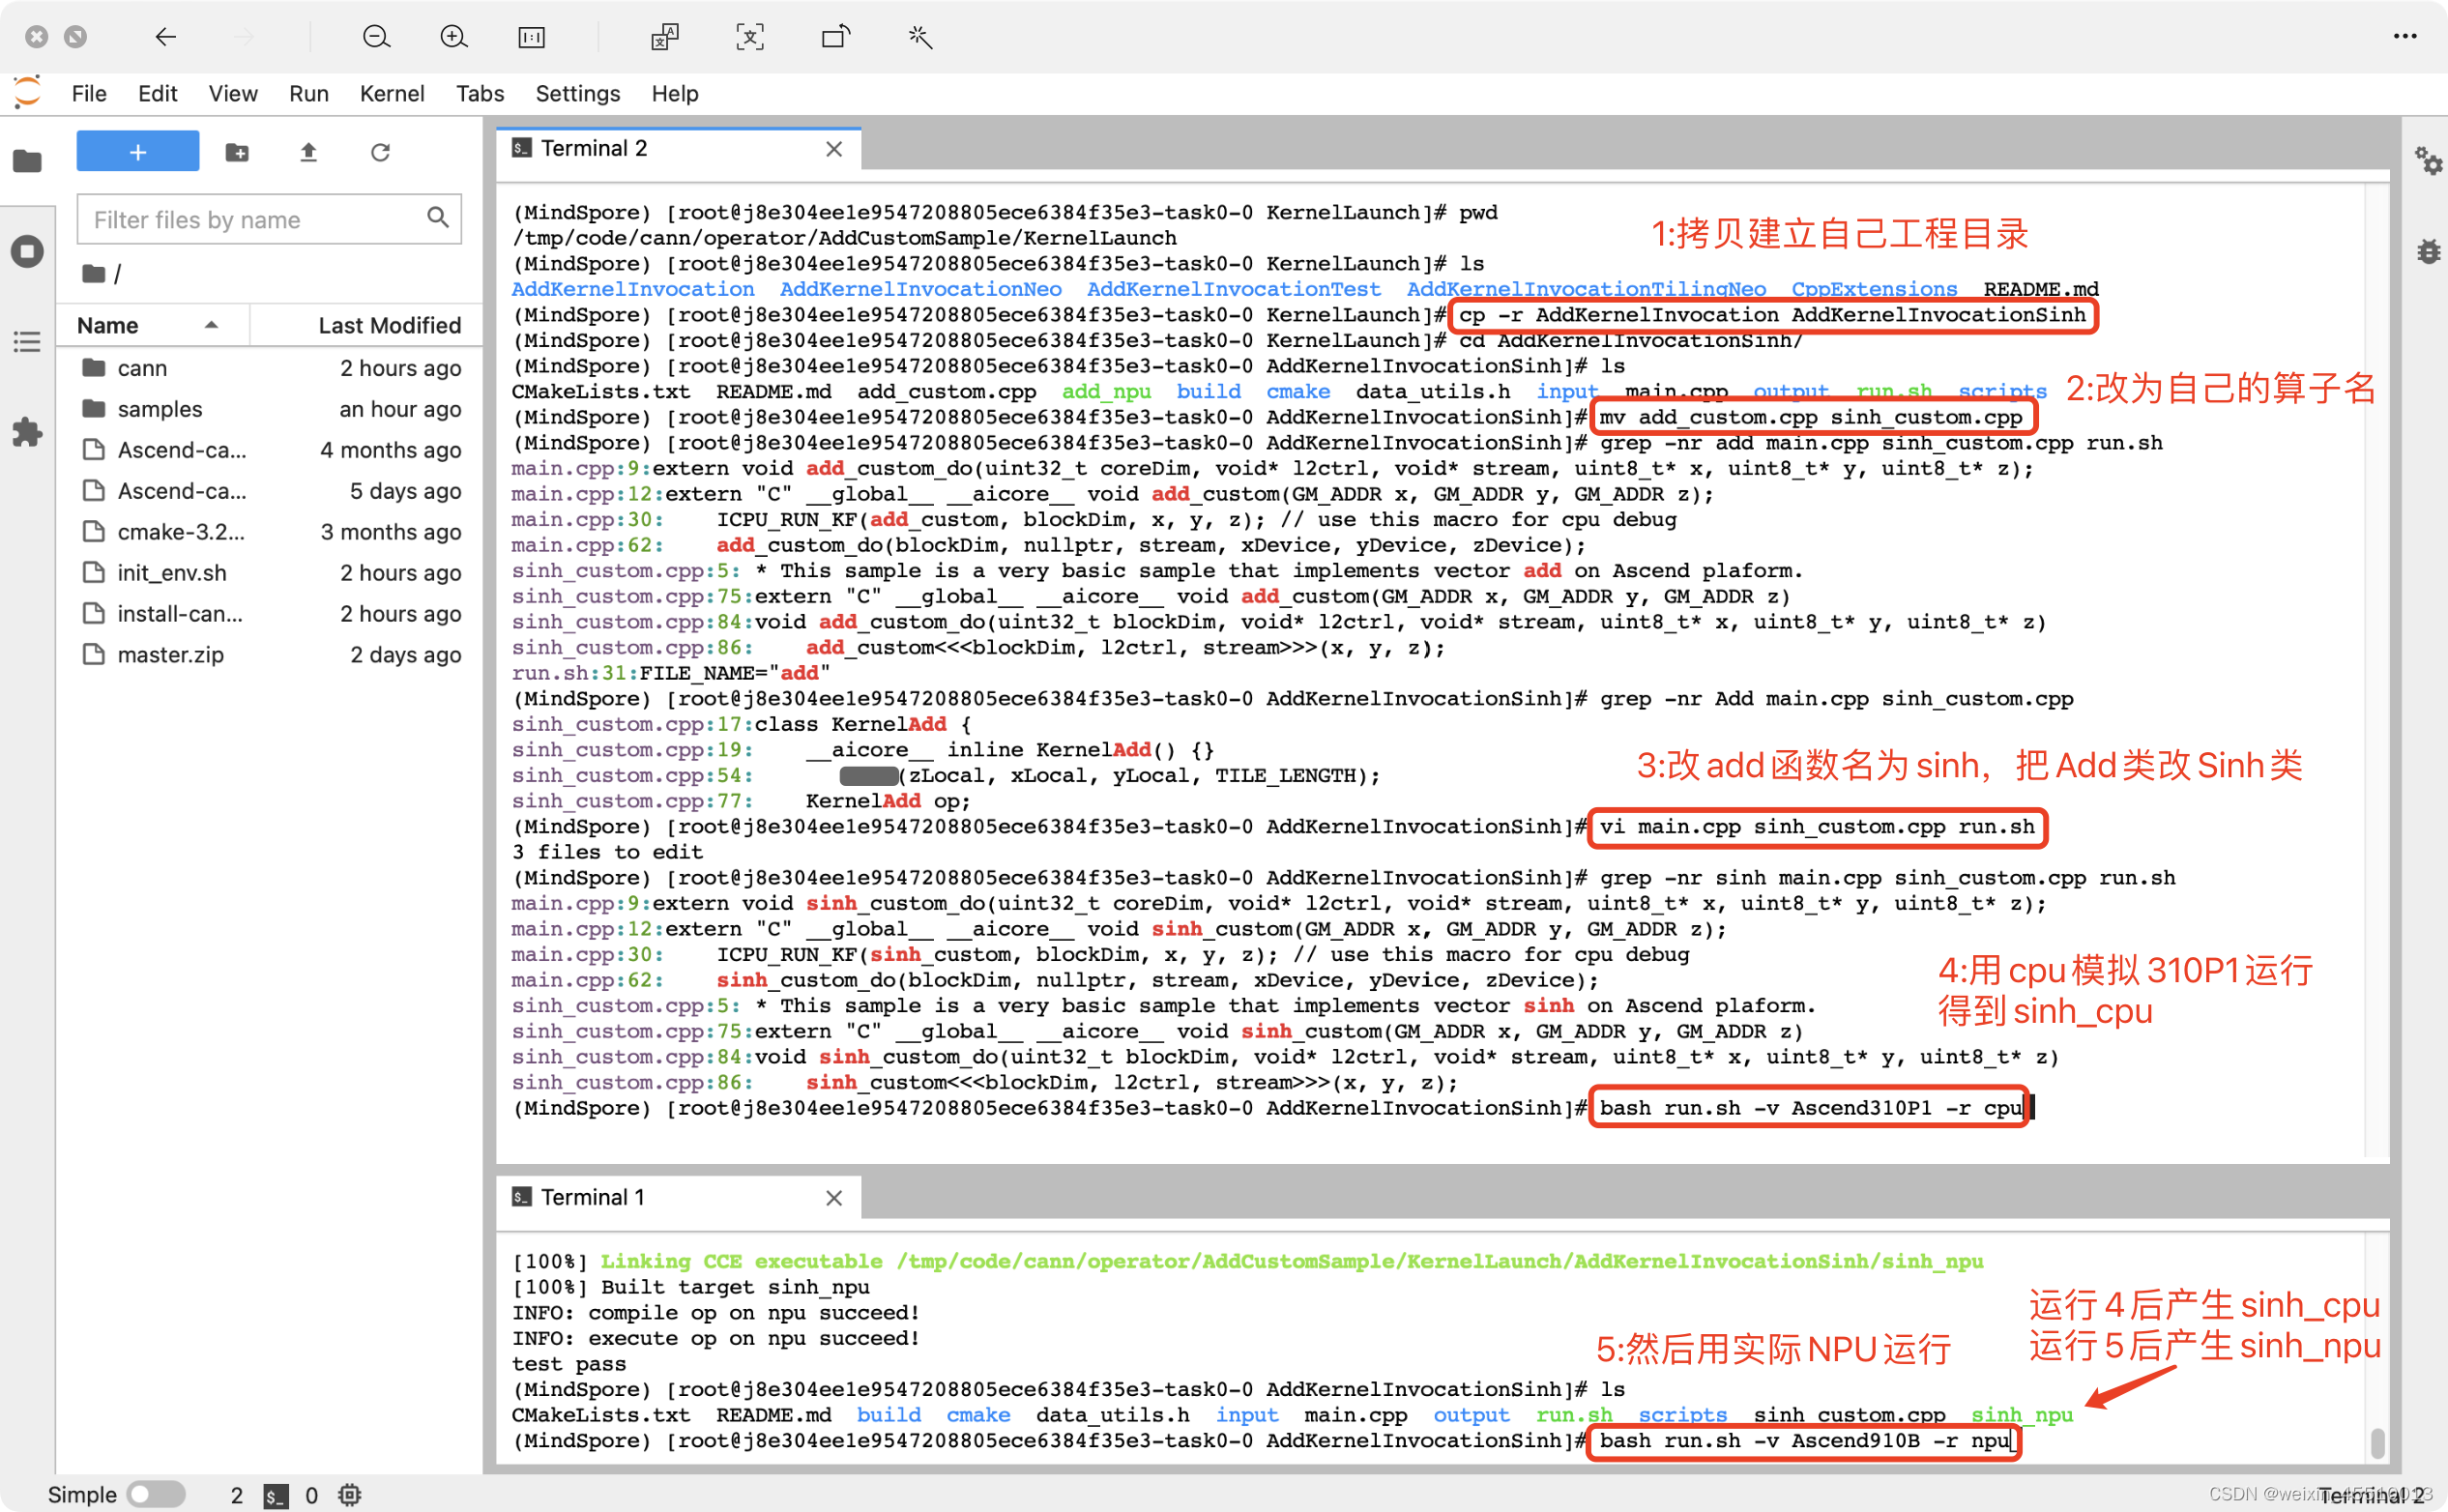The height and width of the screenshot is (1512, 2448).
Task: Refresh the file browser list
Action: tap(380, 152)
